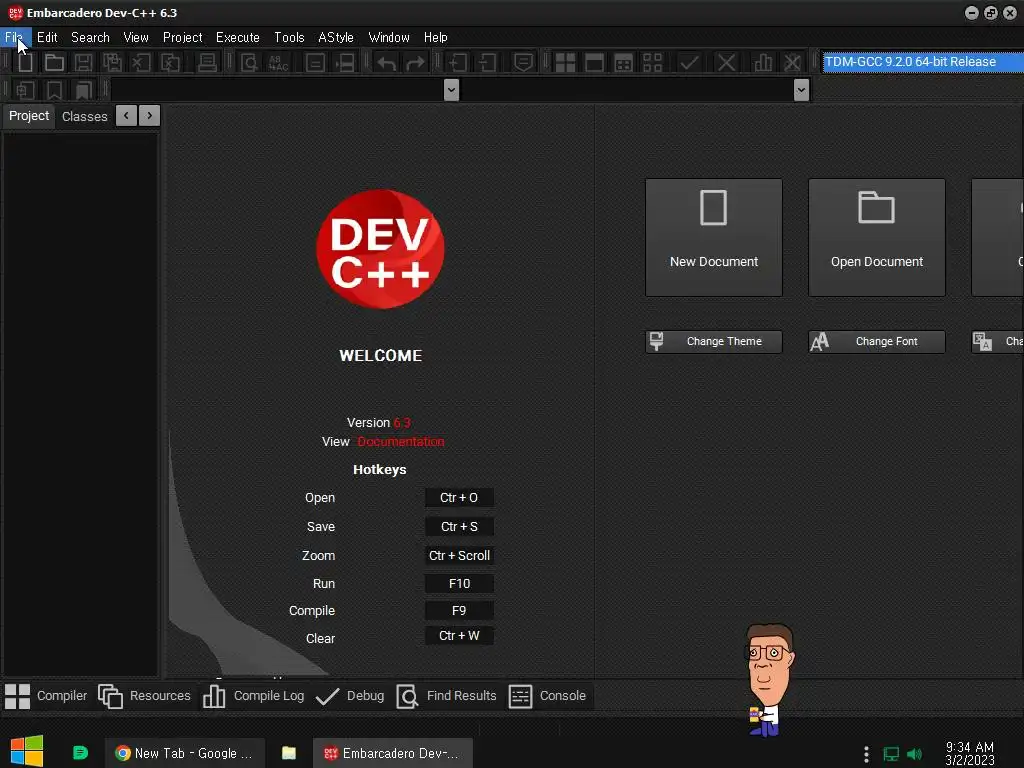Click the Stop execution X icon
The width and height of the screenshot is (1024, 768).
click(726, 63)
